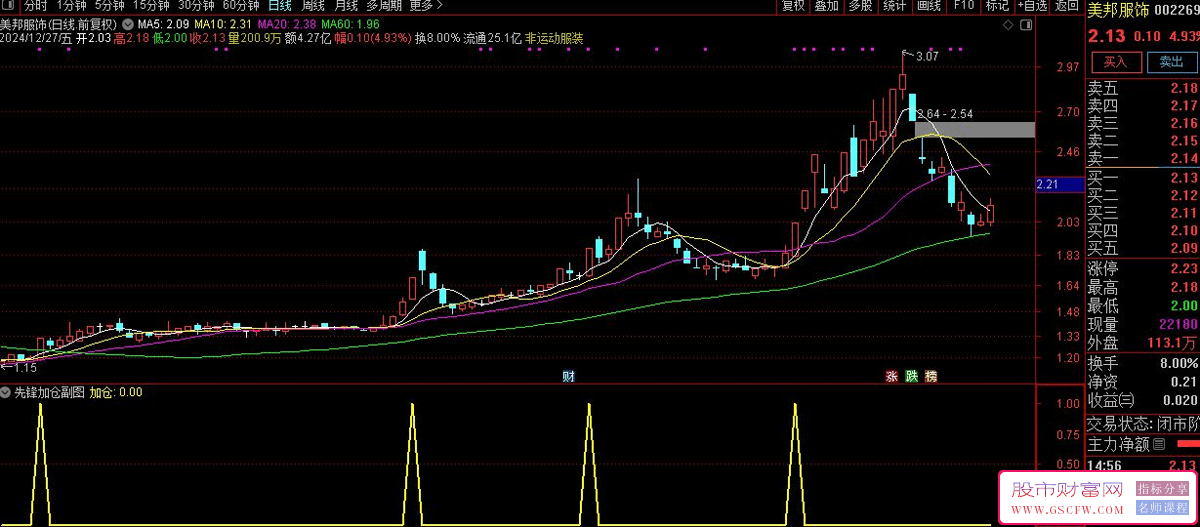Toggle the sub-chart indicator dropdown arrow
Image resolution: width=1200 pixels, height=527 pixels.
[x=6, y=393]
